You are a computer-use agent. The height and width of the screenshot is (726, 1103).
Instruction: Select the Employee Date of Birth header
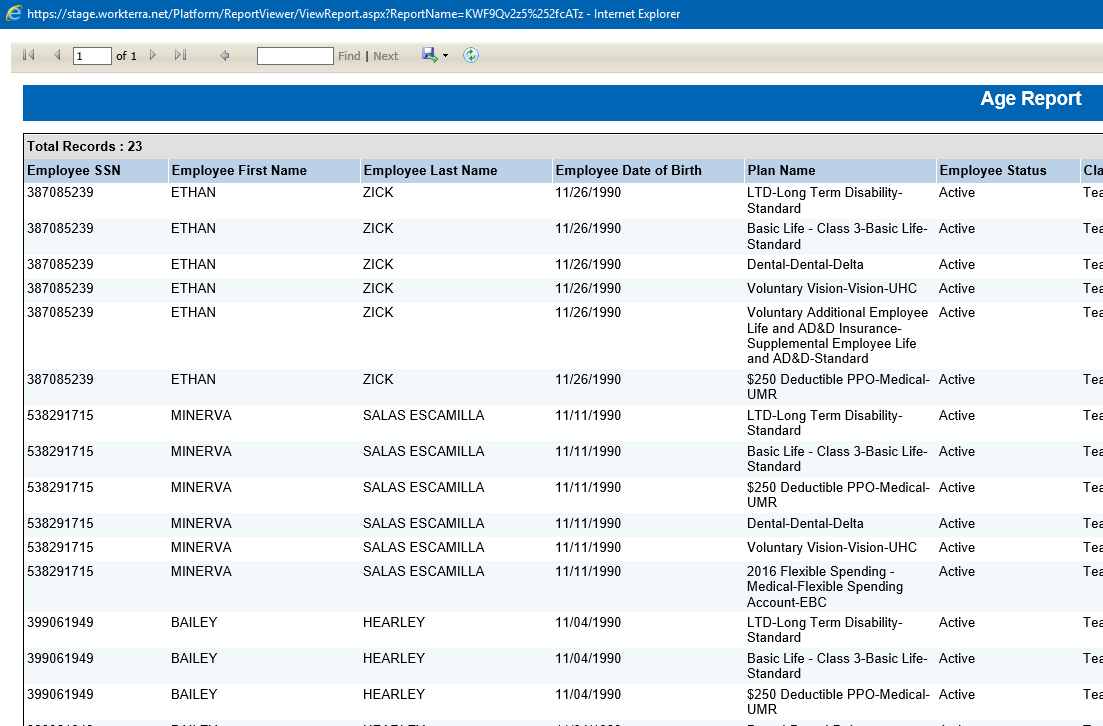(628, 171)
